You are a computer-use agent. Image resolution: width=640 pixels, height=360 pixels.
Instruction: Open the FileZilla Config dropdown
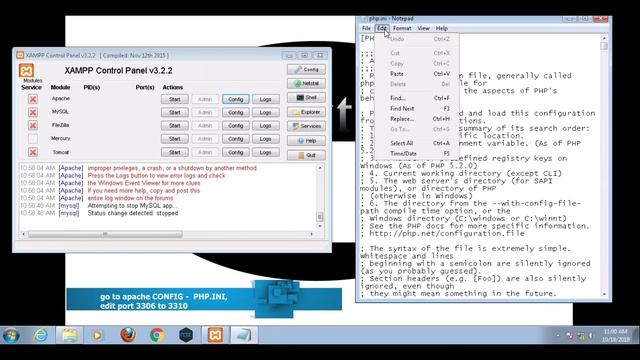click(236, 126)
